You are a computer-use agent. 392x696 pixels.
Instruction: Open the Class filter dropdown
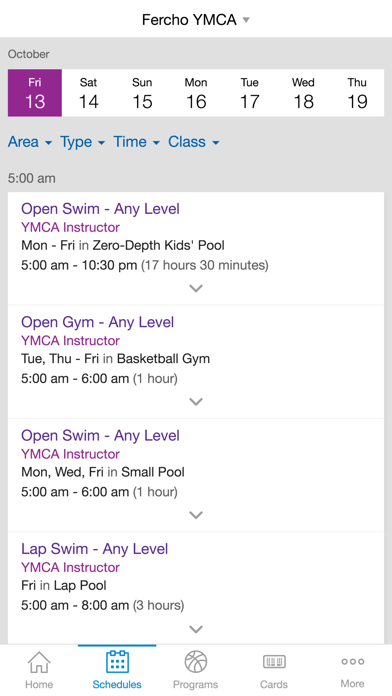tap(194, 142)
